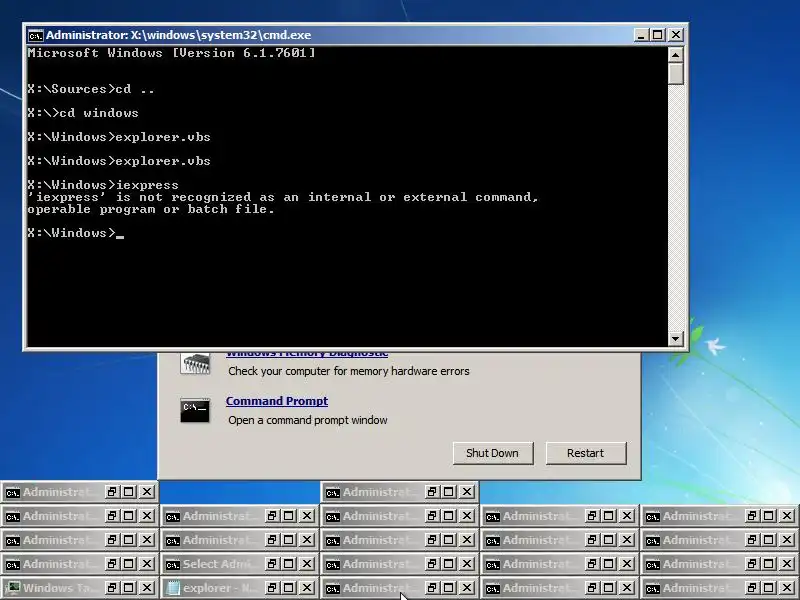Maximize the minimized 'Select Admi...' window
The width and height of the screenshot is (800, 600).
click(x=289, y=564)
